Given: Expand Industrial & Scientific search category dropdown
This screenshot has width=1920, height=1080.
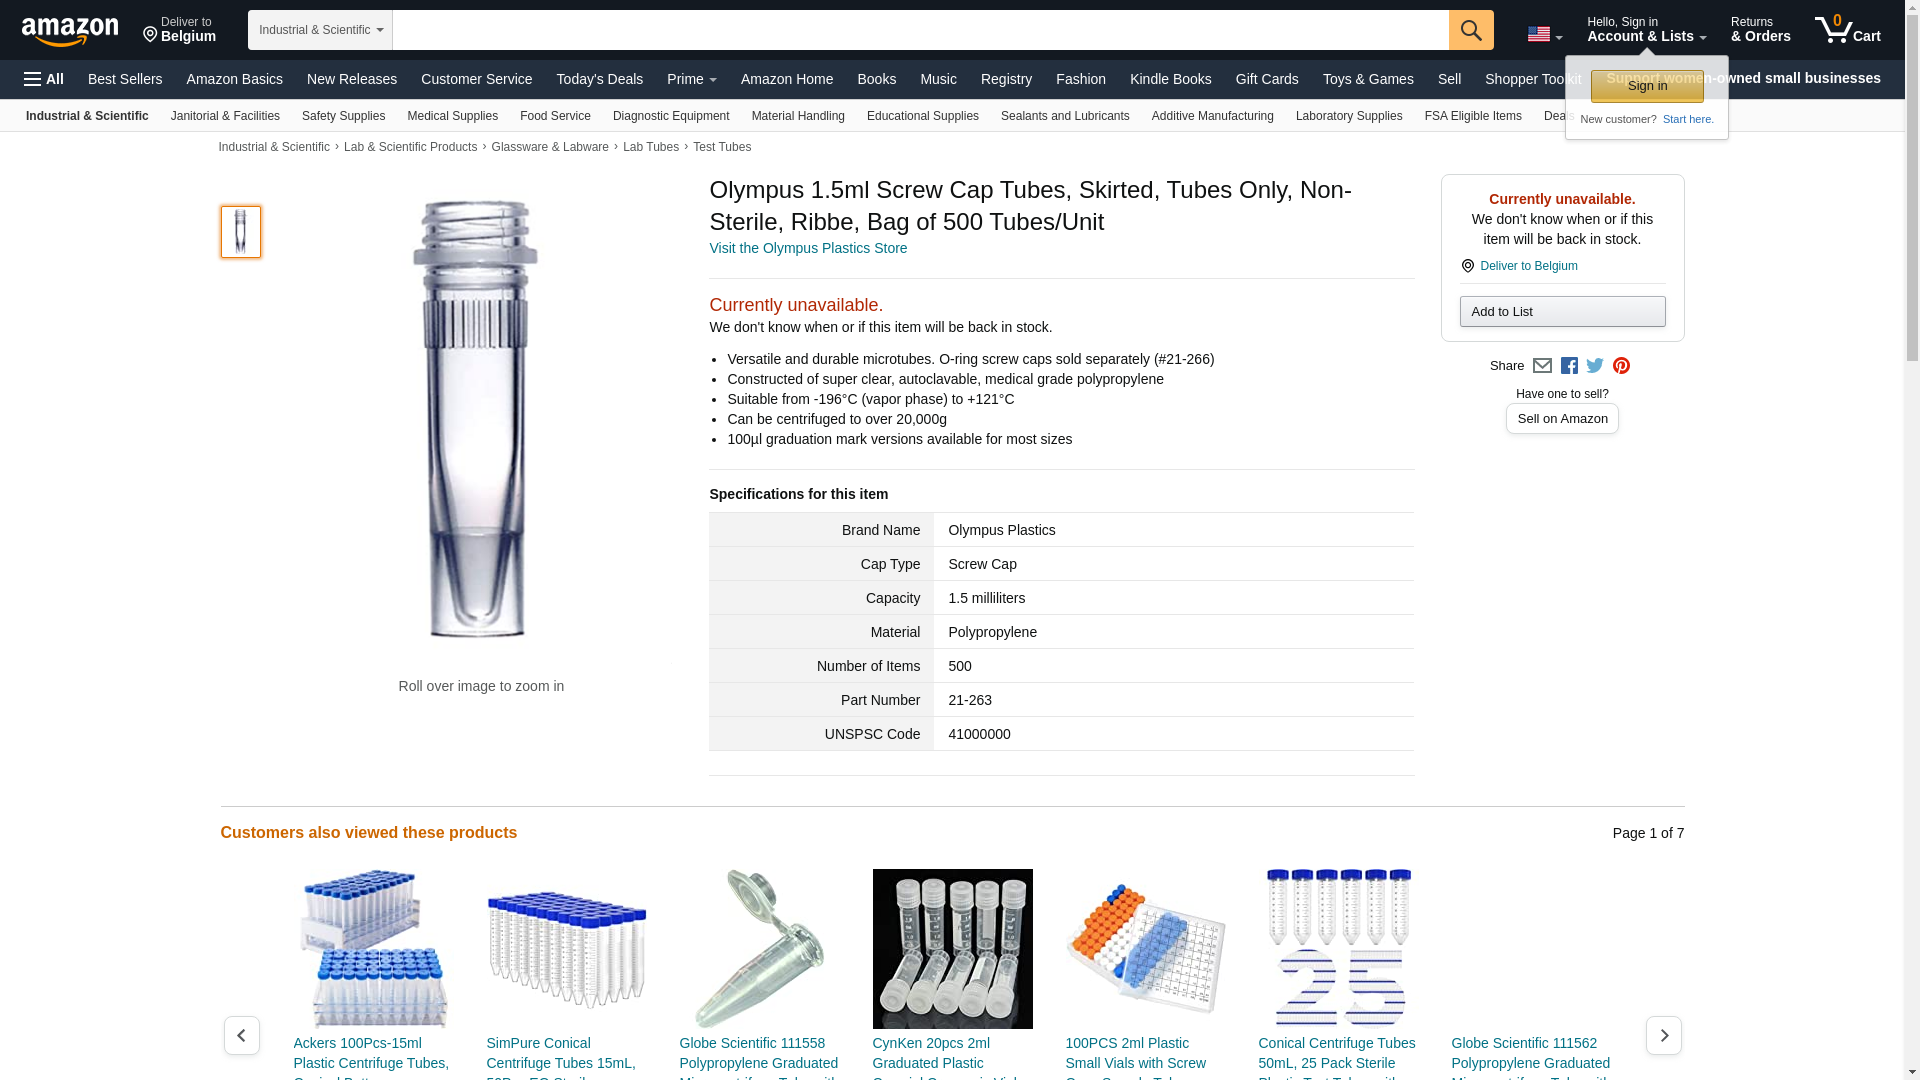Looking at the screenshot, I should (x=320, y=30).
